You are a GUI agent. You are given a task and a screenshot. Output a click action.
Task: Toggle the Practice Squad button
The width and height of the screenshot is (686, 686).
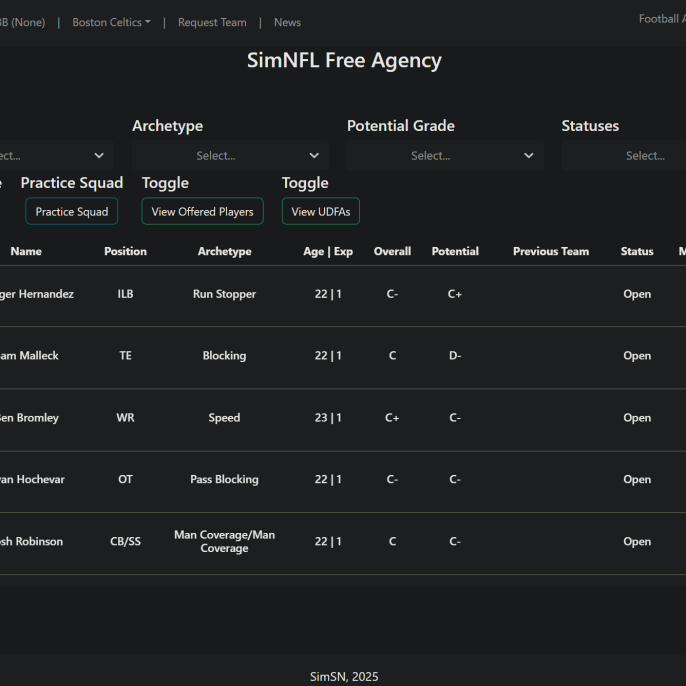click(72, 211)
